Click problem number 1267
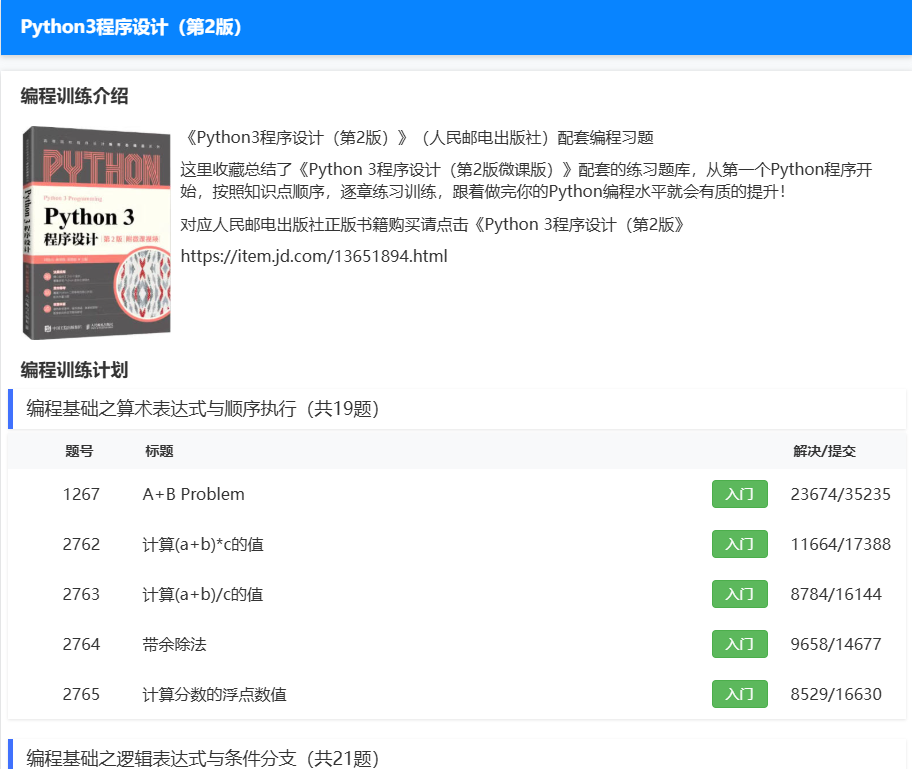This screenshot has height=769, width=912. coord(81,494)
